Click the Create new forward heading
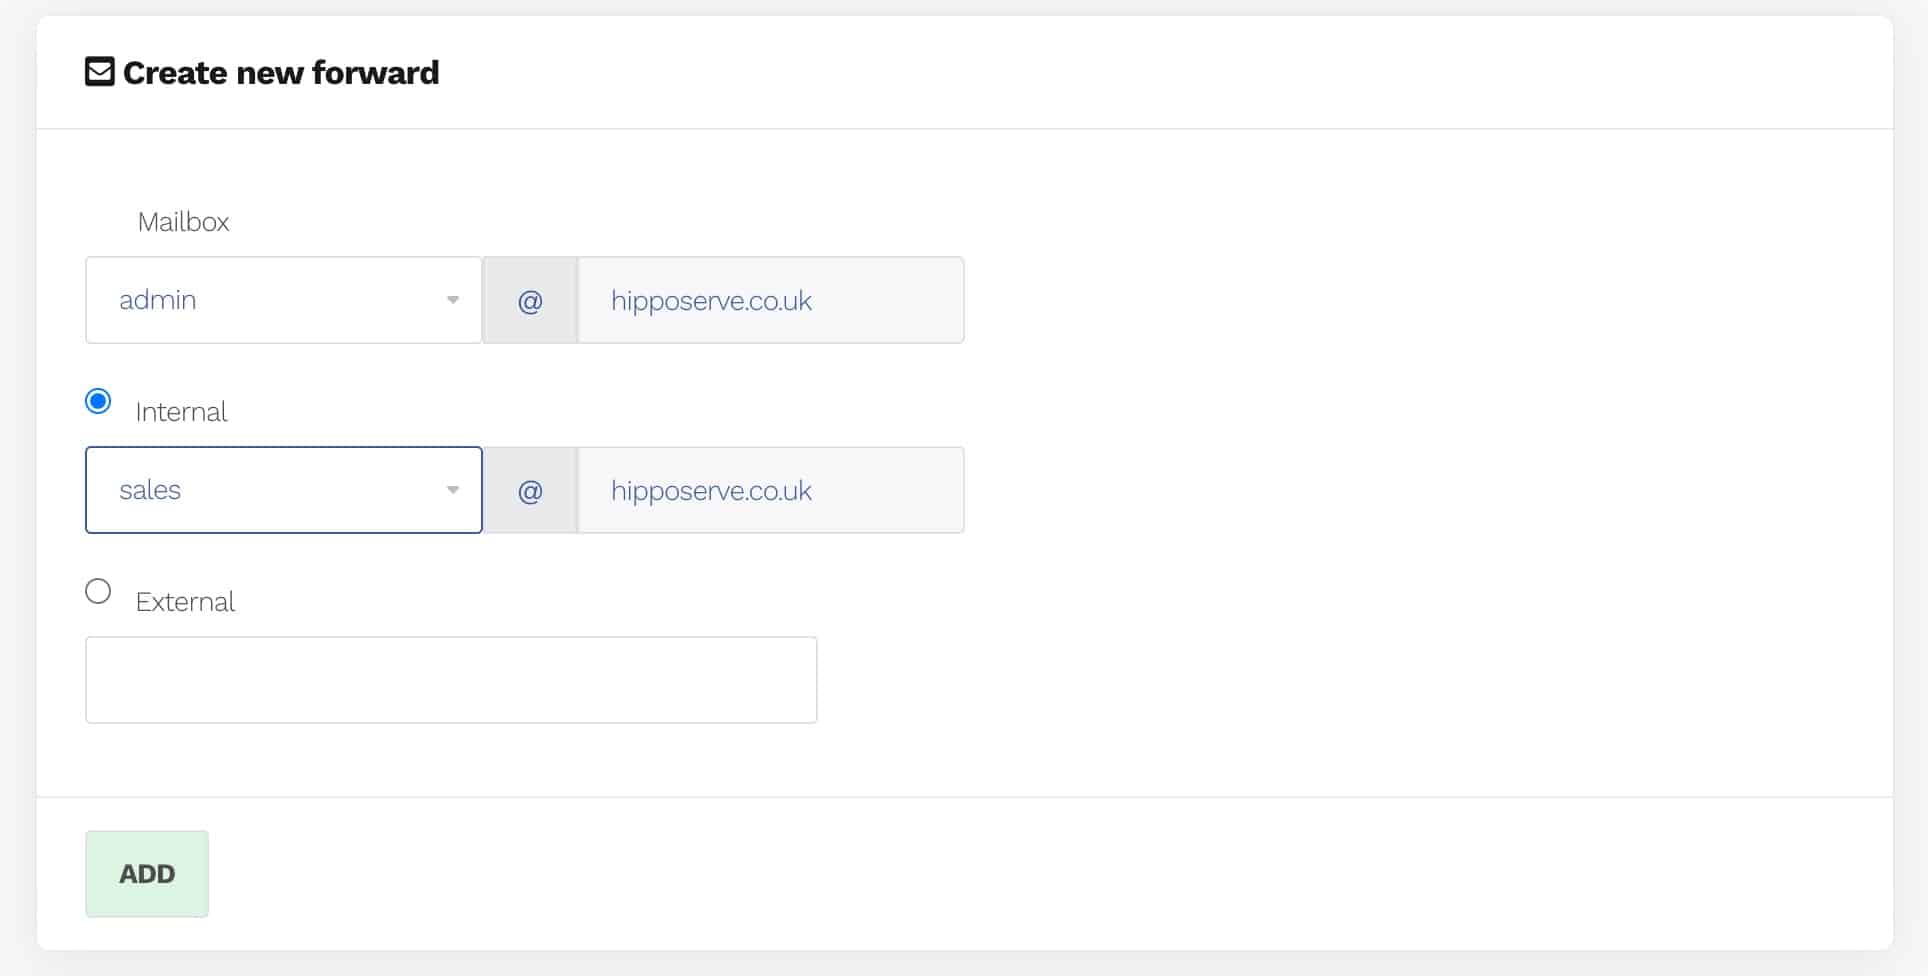Screen dimensions: 1928x976 [x=280, y=73]
